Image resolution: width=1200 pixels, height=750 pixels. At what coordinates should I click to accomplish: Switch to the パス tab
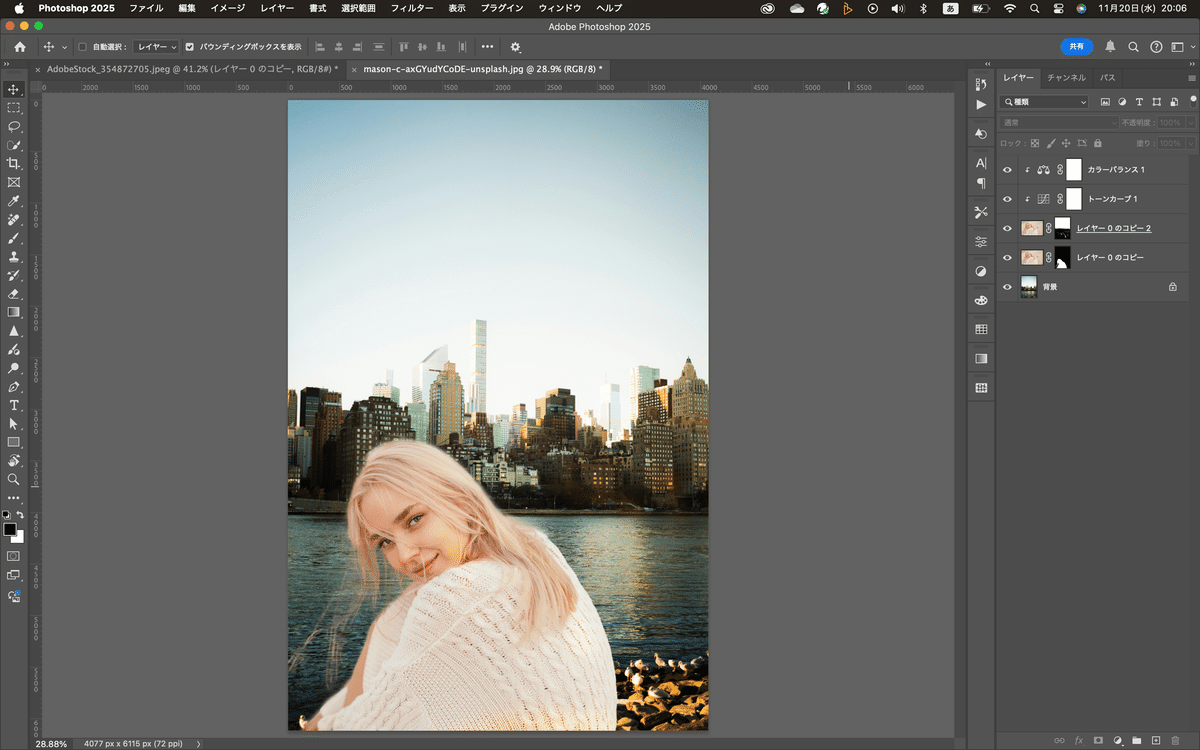[1108, 77]
